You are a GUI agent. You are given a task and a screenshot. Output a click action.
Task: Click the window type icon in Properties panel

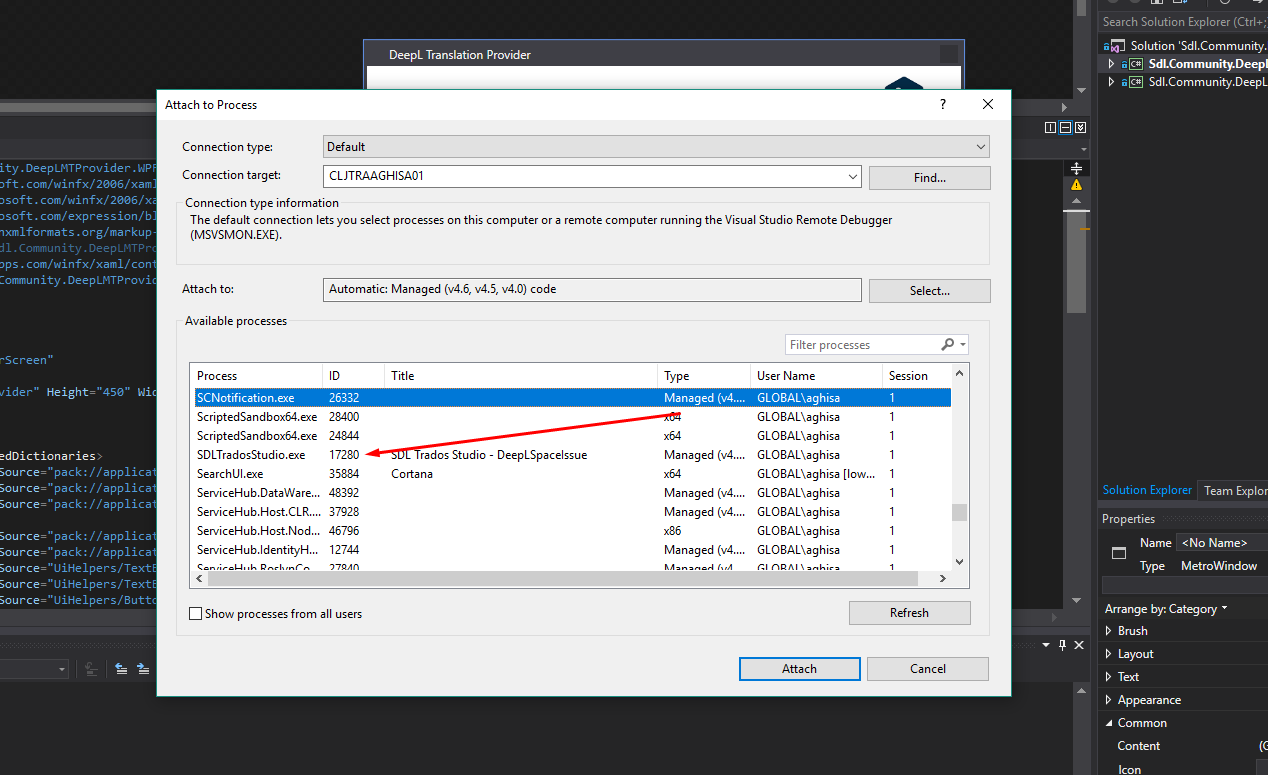[1119, 553]
